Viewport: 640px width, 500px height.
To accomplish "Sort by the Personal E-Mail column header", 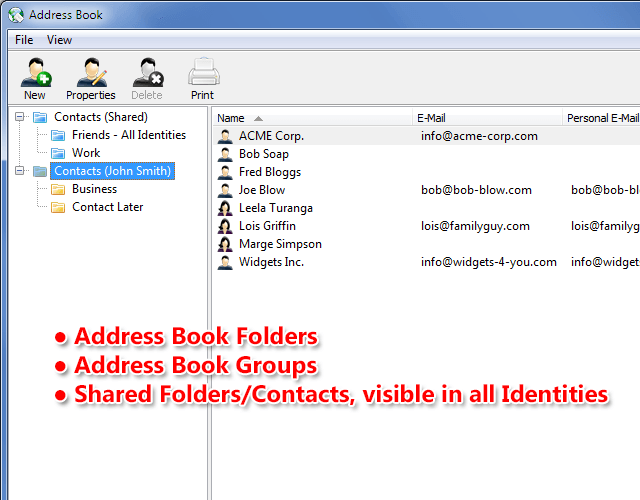I will tap(602, 118).
